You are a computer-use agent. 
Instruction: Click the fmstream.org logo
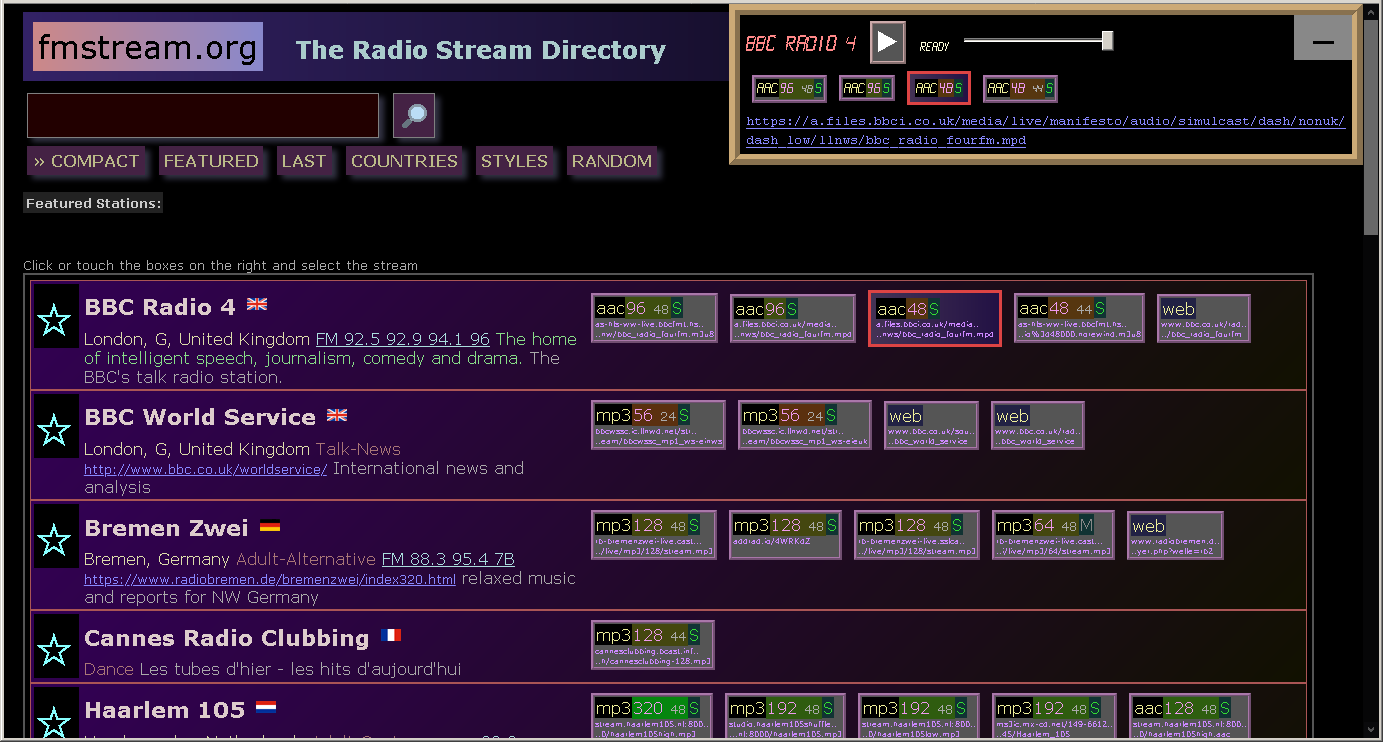coord(148,47)
